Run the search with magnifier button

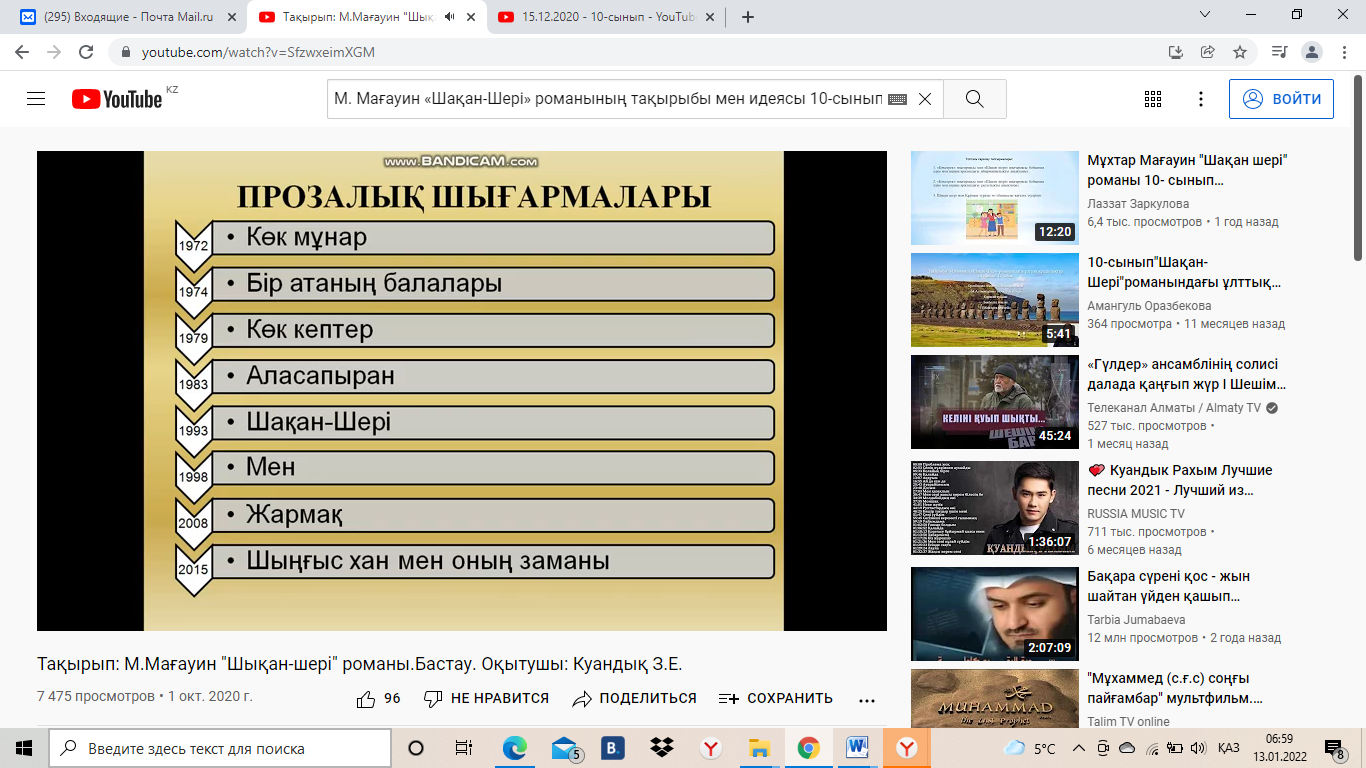[975, 99]
